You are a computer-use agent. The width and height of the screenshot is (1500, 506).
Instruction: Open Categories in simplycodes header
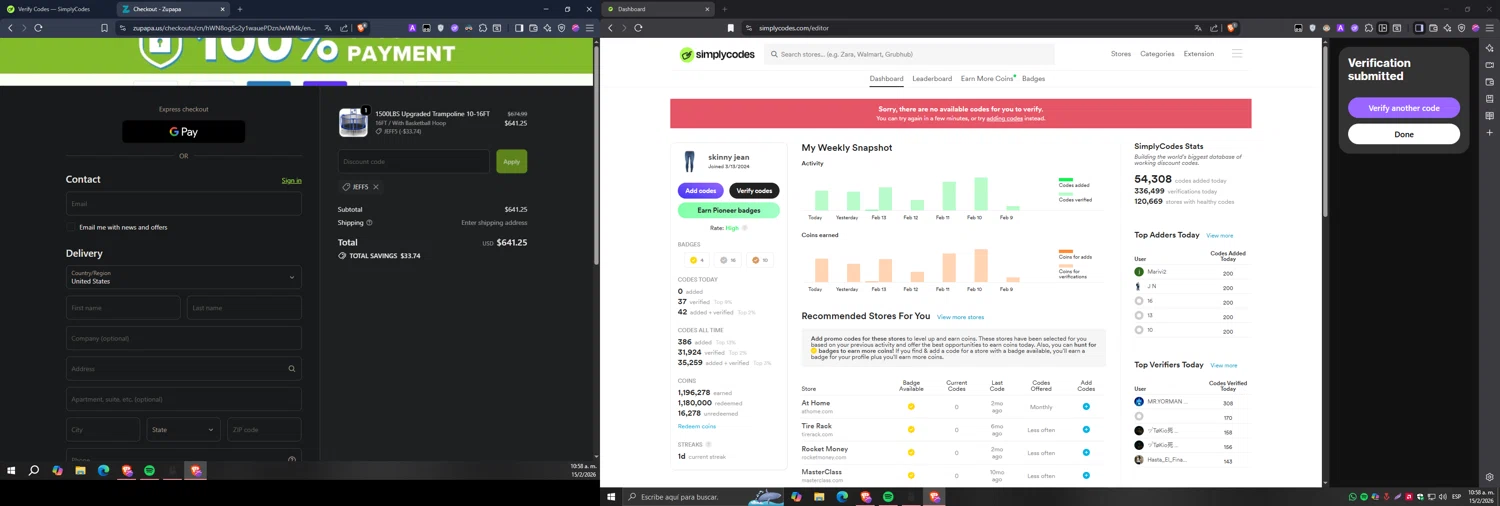pyautogui.click(x=1157, y=54)
